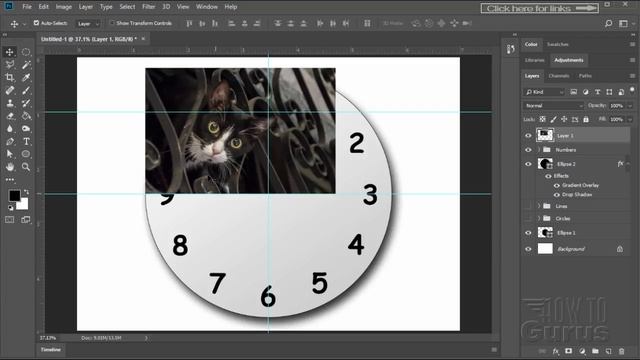Viewport: 640px width, 360px height.
Task: Show the Lines group layer
Action: [x=528, y=206]
